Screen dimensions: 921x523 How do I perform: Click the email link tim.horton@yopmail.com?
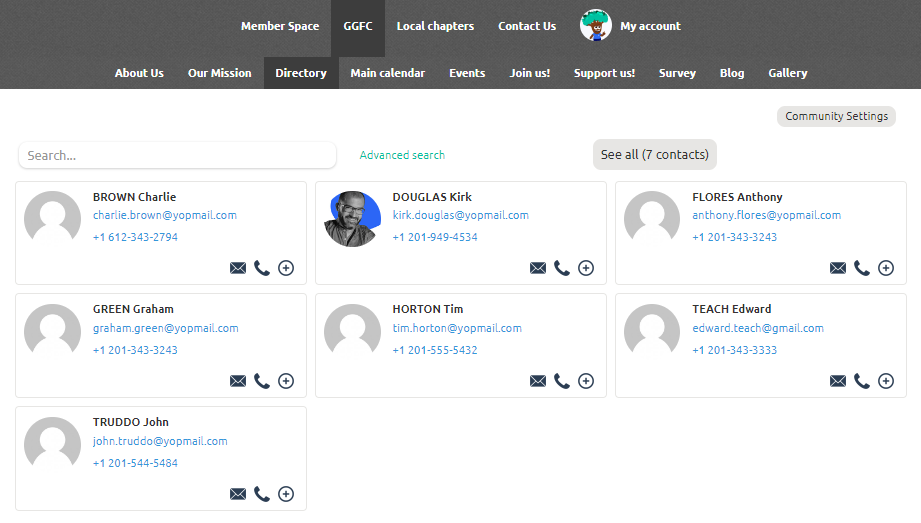point(457,328)
